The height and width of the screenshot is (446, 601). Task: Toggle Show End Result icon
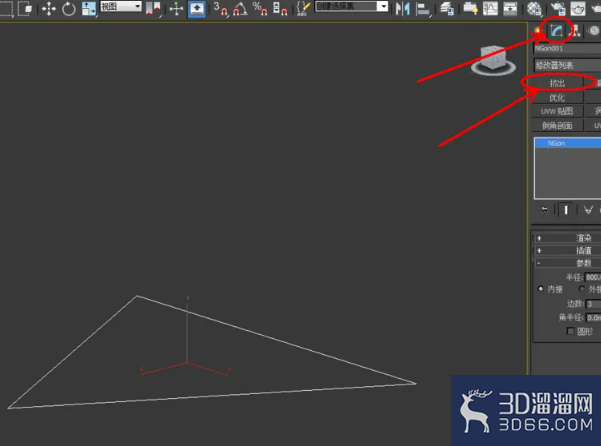[566, 210]
